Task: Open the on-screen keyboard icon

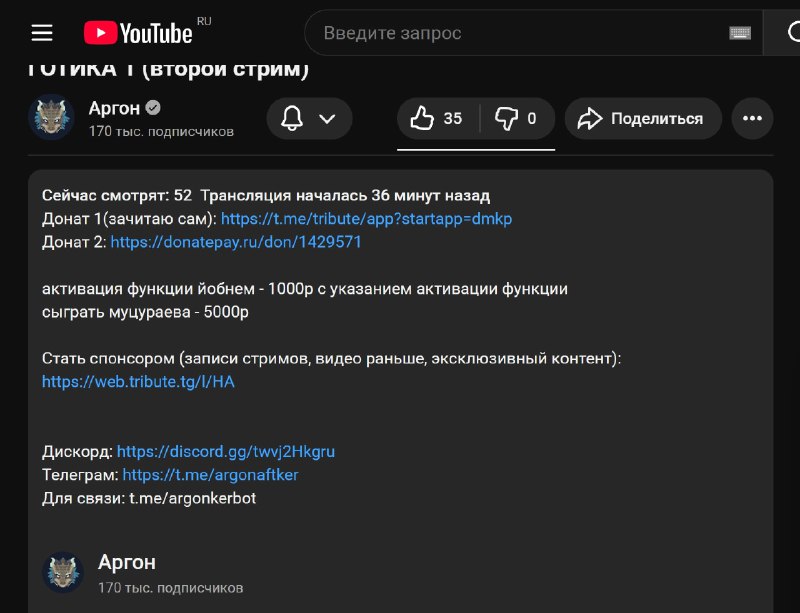Action: [740, 33]
